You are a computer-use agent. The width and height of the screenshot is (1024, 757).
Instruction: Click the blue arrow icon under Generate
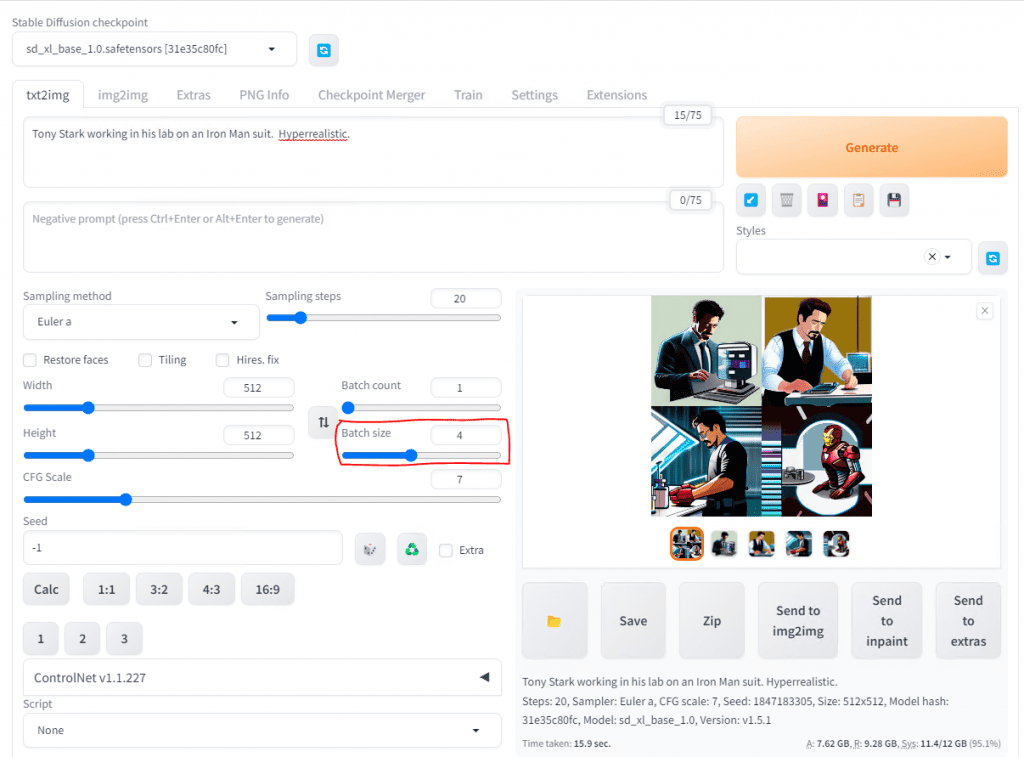(751, 200)
